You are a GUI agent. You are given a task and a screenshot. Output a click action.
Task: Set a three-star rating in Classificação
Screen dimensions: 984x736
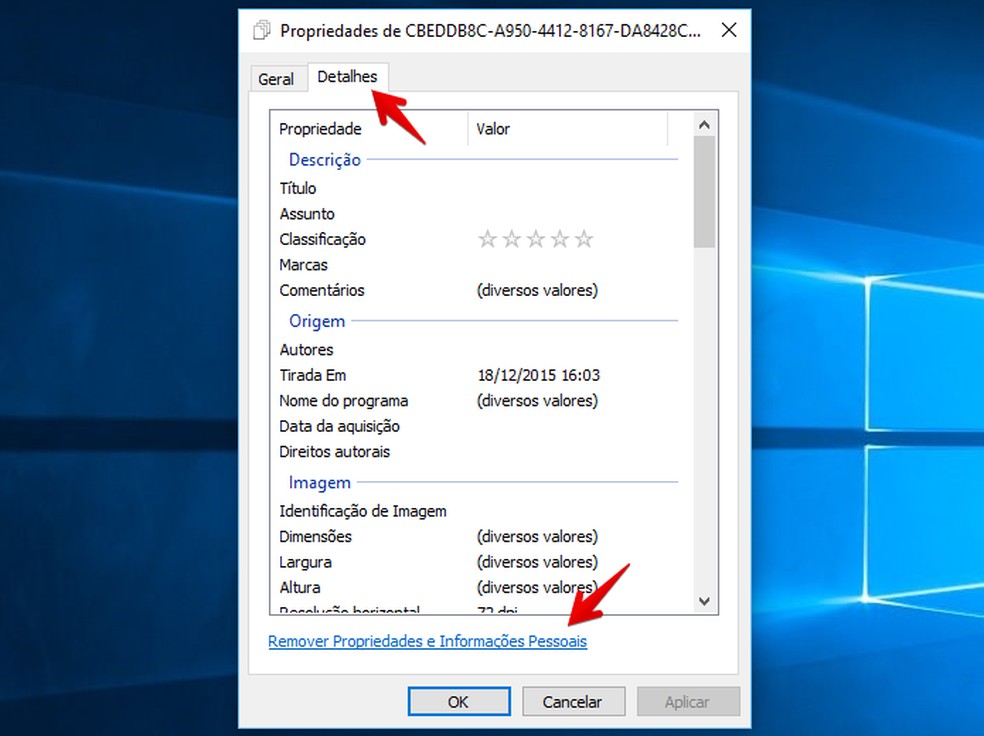pos(536,239)
